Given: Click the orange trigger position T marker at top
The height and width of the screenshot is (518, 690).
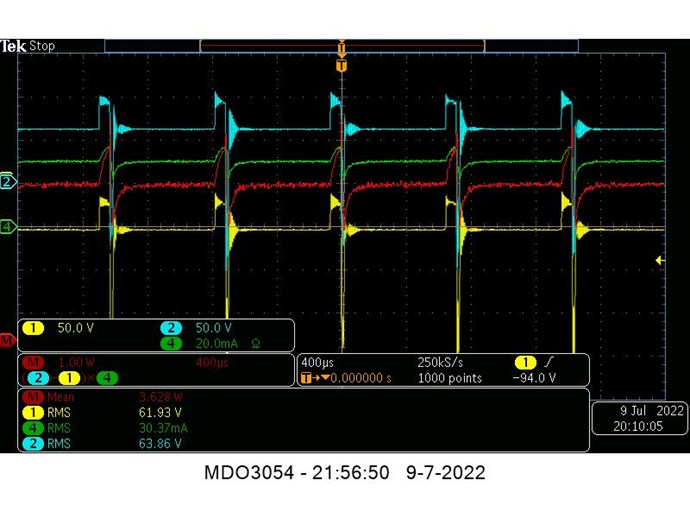Looking at the screenshot, I should tap(342, 66).
